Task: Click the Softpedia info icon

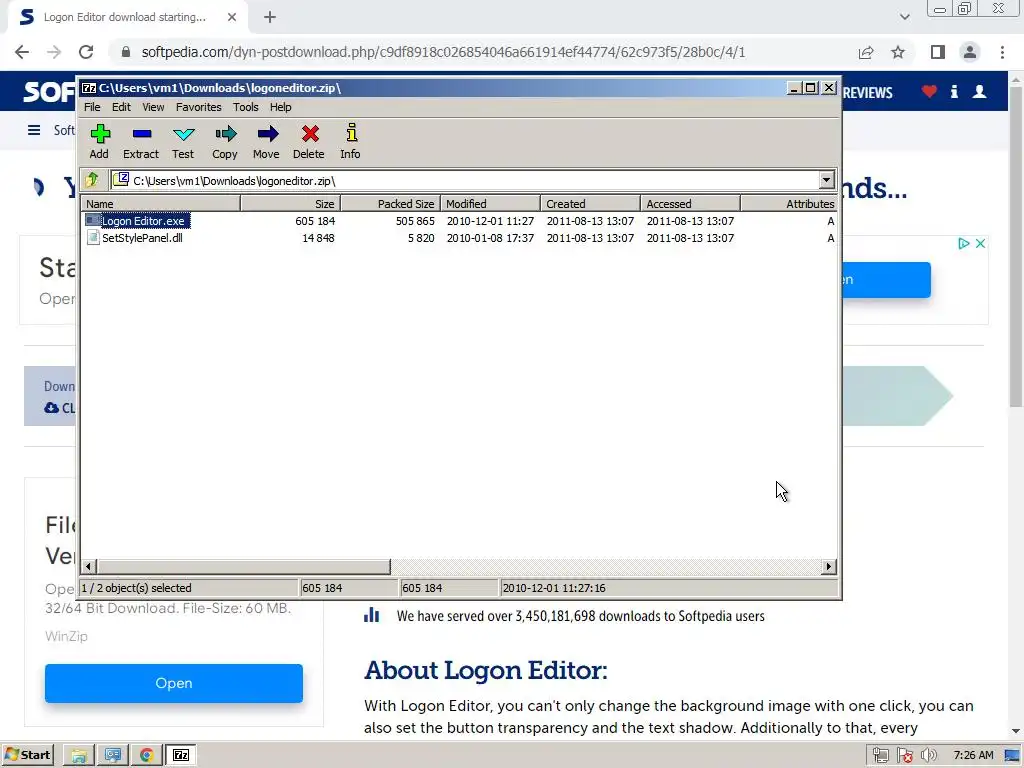Action: [954, 91]
